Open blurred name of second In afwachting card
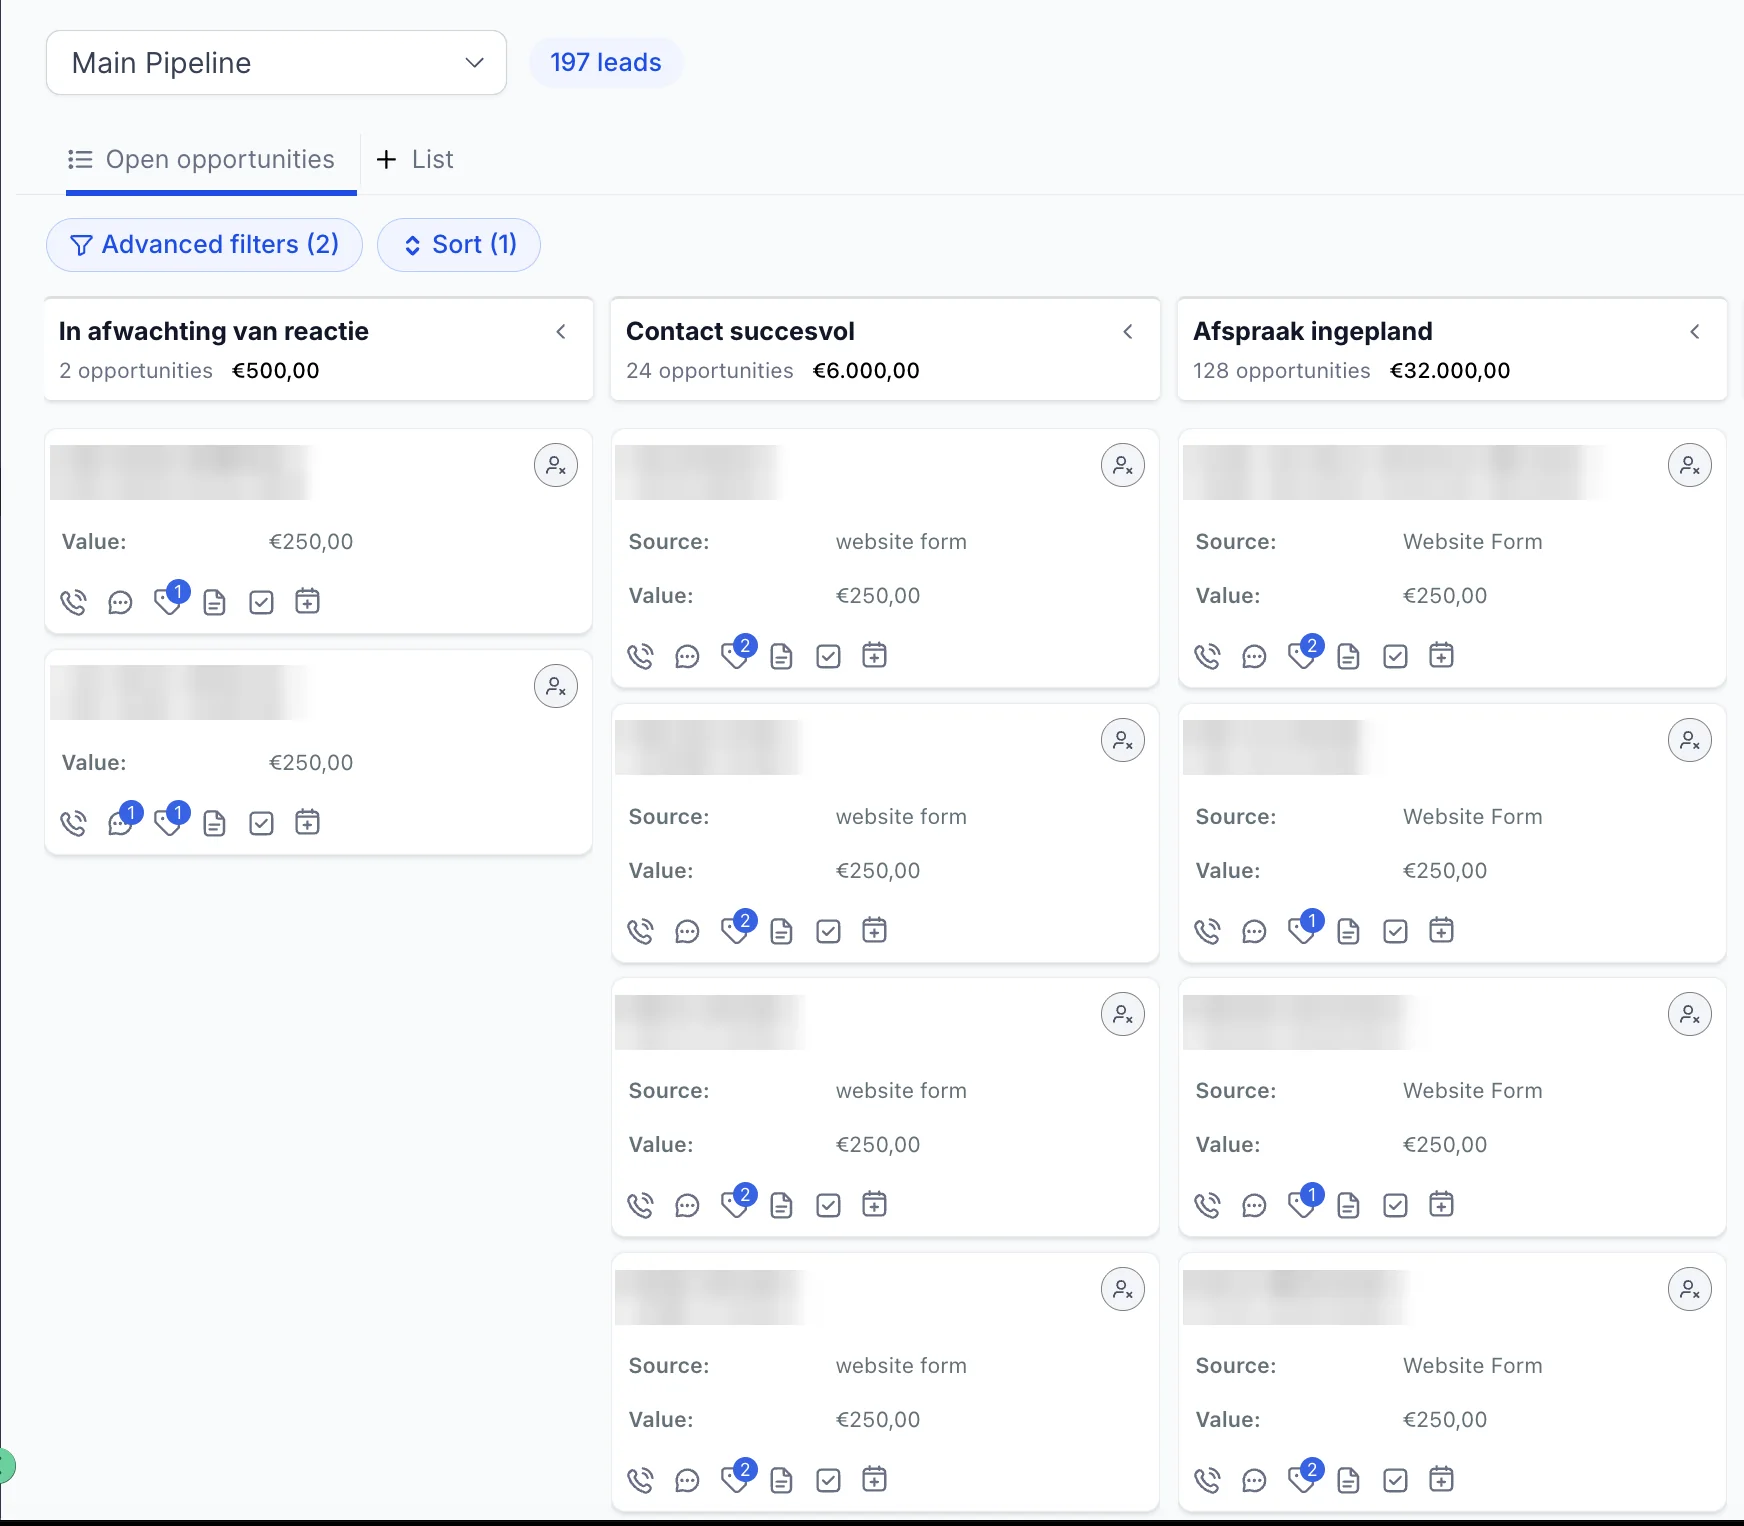Image resolution: width=1744 pixels, height=1526 pixels. (180, 692)
